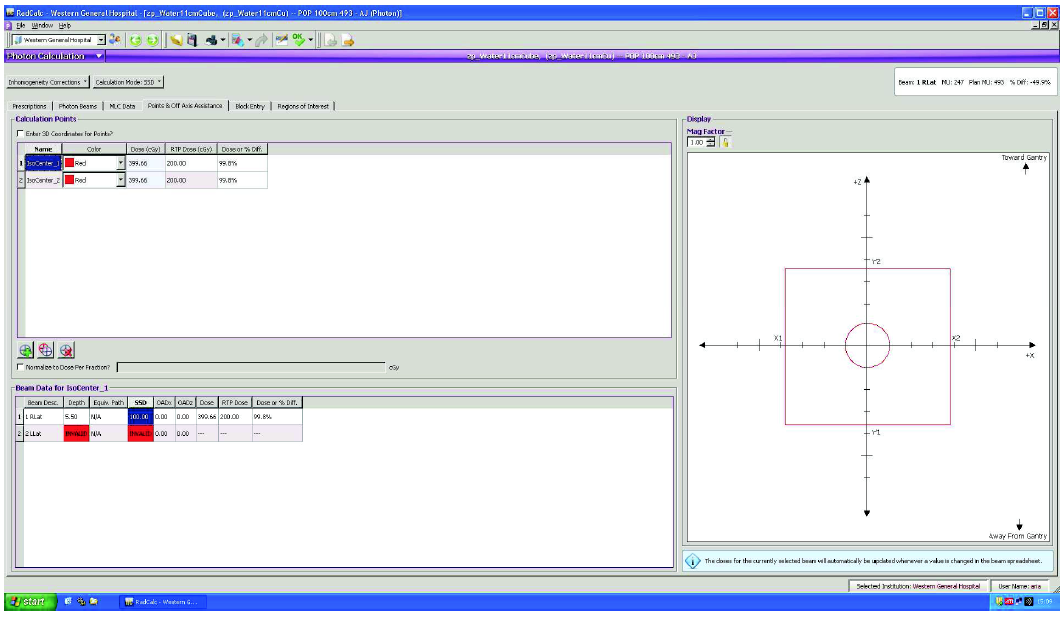Open the Help menu
Viewport: 1064px width, 617px height.
64,25
